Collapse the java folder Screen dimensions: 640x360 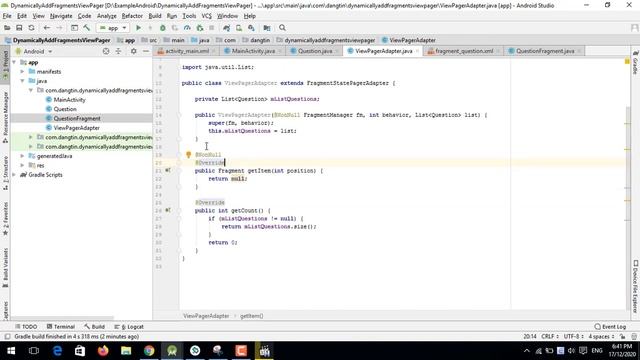[22, 81]
